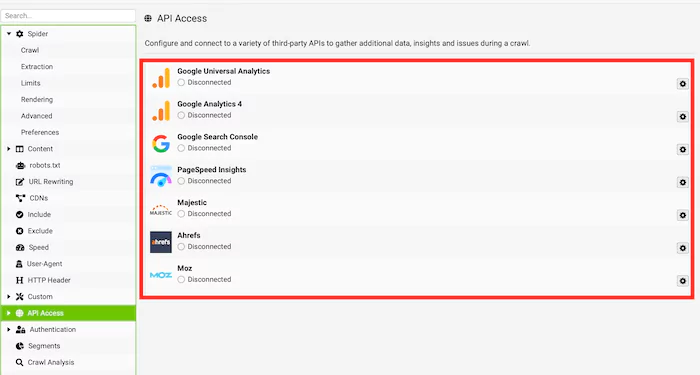Open settings gear for Ahrefs
700x375 pixels.
click(683, 248)
